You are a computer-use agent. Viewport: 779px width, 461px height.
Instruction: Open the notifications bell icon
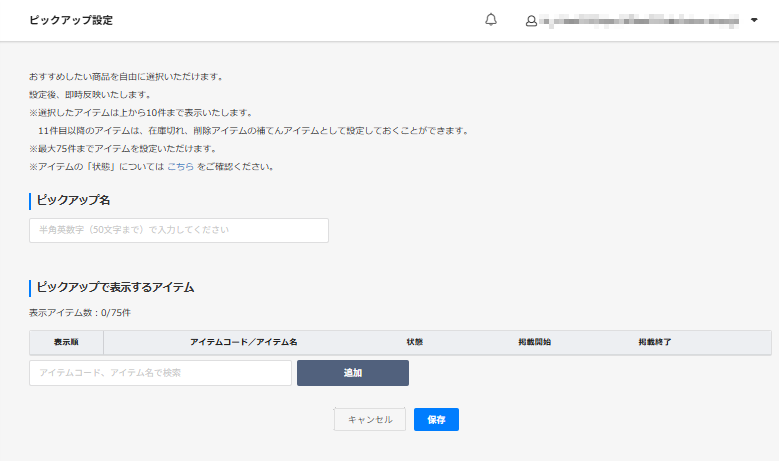coord(491,20)
